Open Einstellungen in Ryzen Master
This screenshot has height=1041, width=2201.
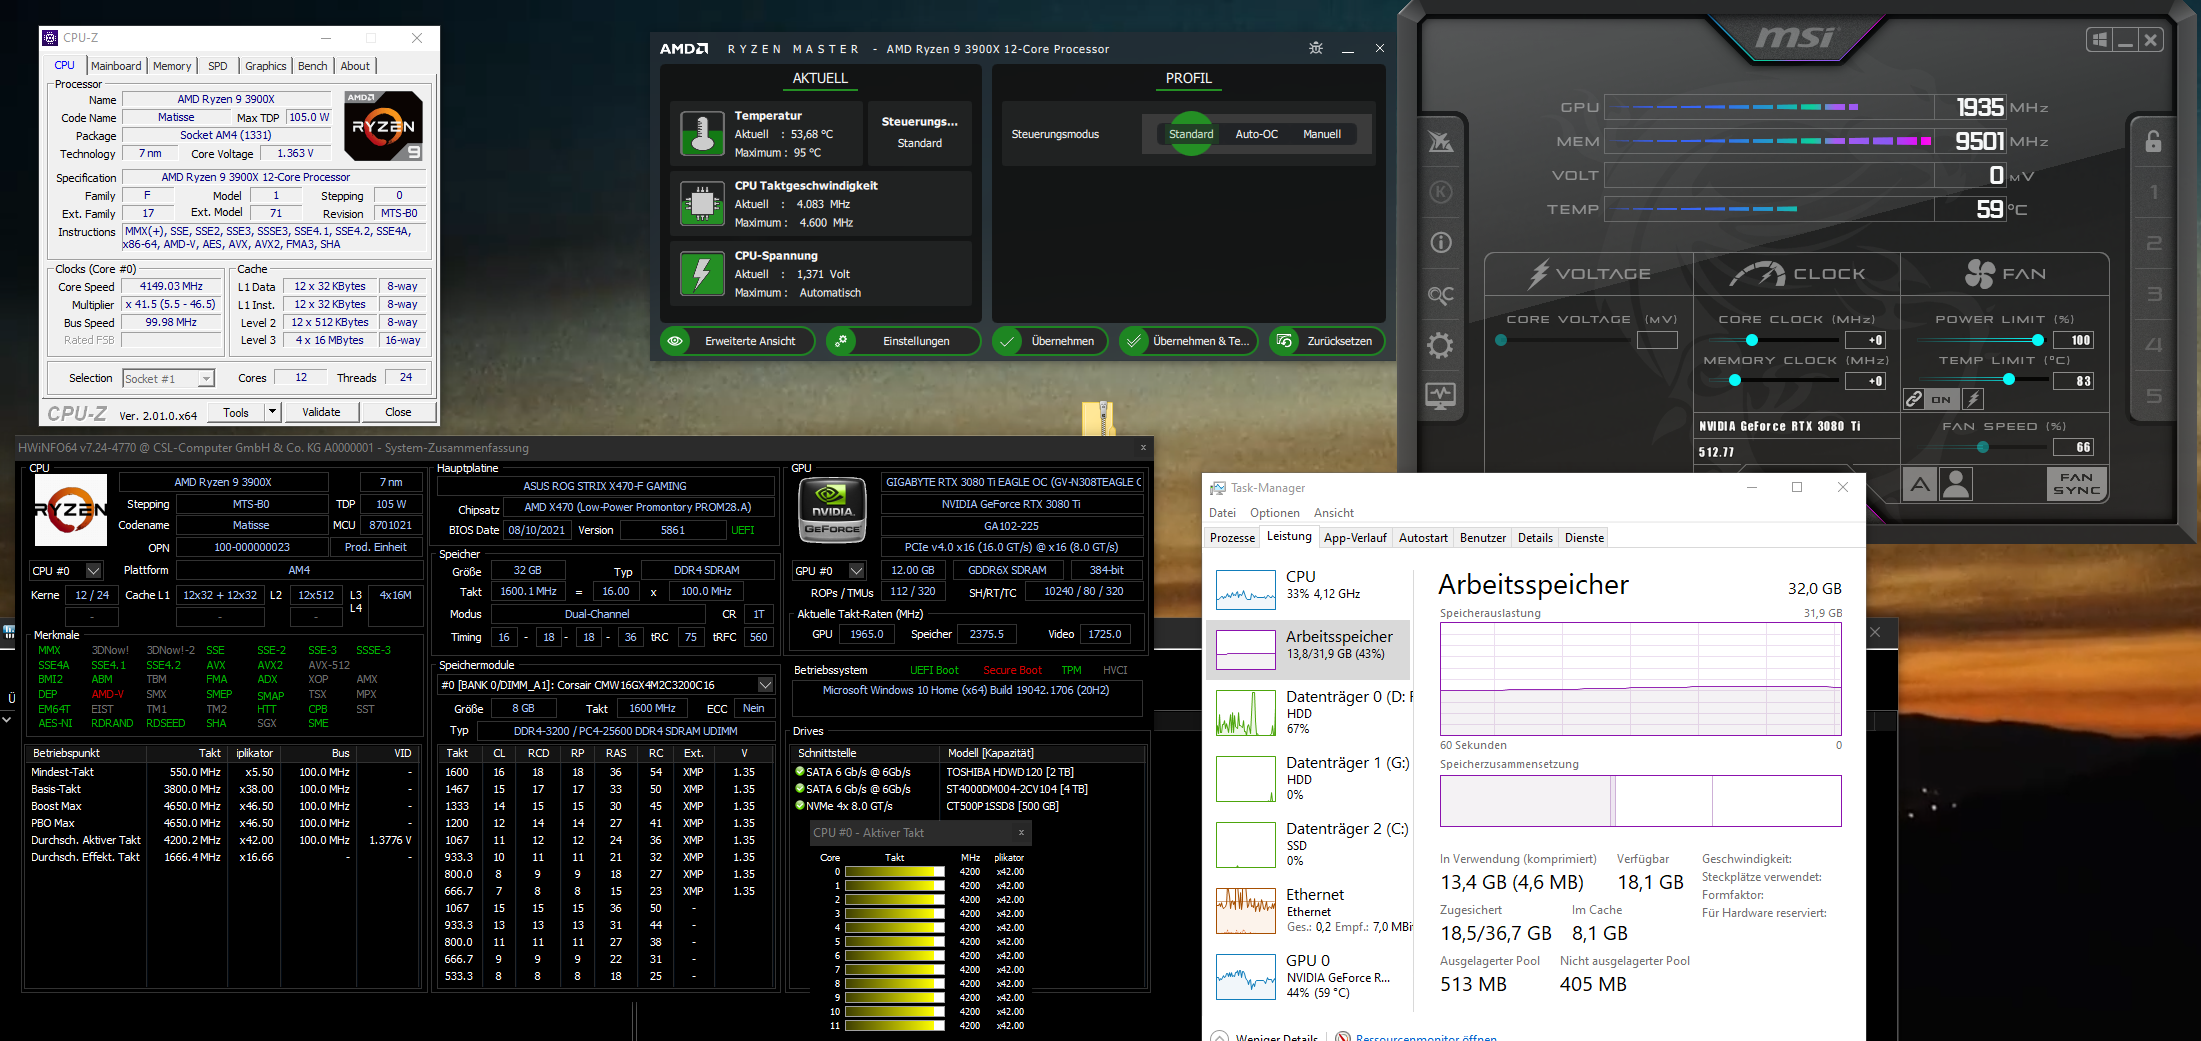(903, 341)
